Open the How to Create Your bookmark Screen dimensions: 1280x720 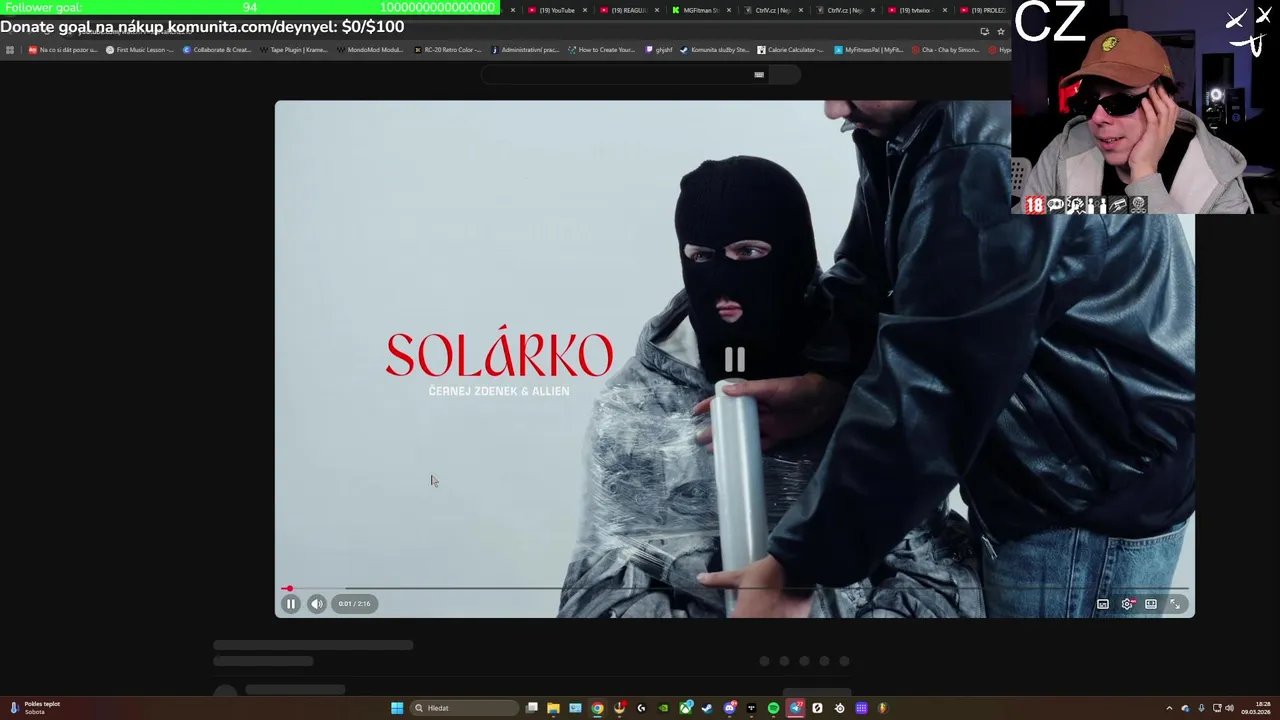(602, 49)
